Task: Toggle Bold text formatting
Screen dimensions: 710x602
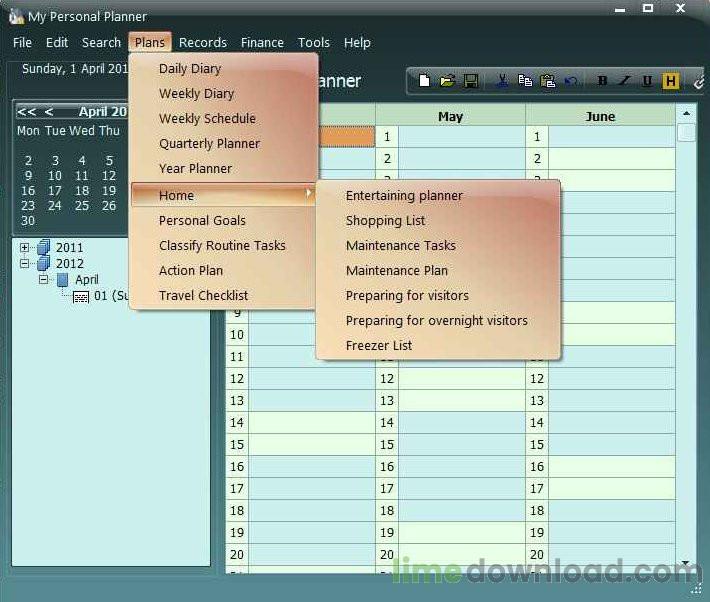Action: tap(602, 81)
